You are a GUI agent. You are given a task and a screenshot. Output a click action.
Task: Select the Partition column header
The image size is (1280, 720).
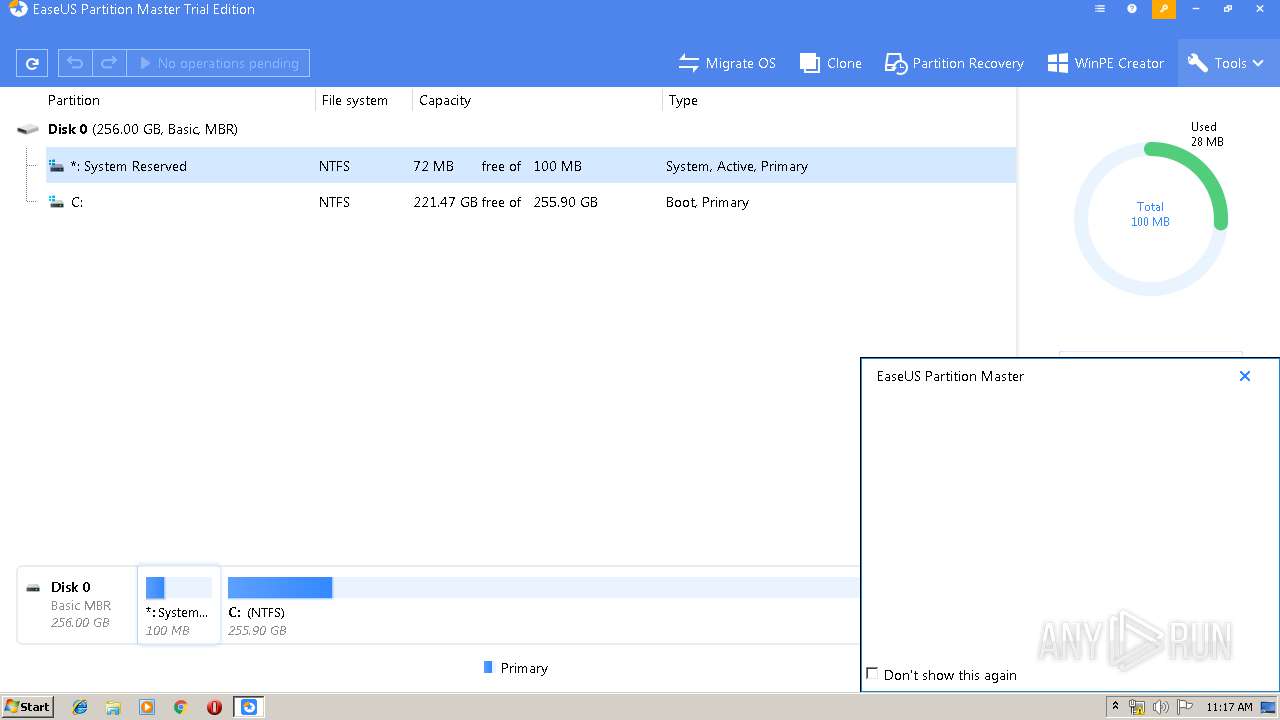(x=74, y=100)
